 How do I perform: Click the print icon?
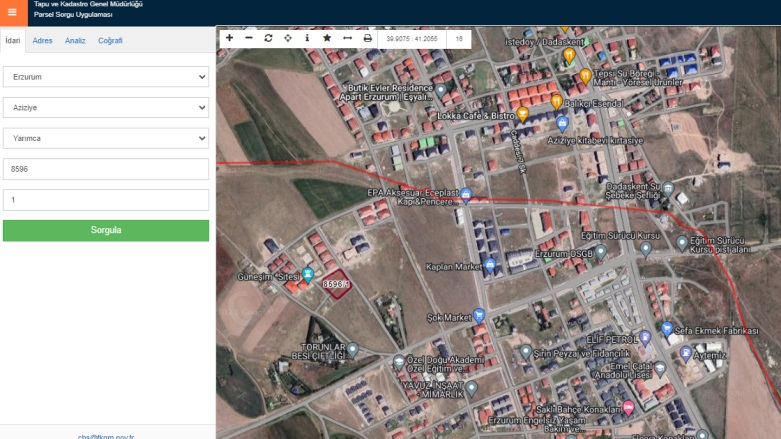(x=367, y=38)
